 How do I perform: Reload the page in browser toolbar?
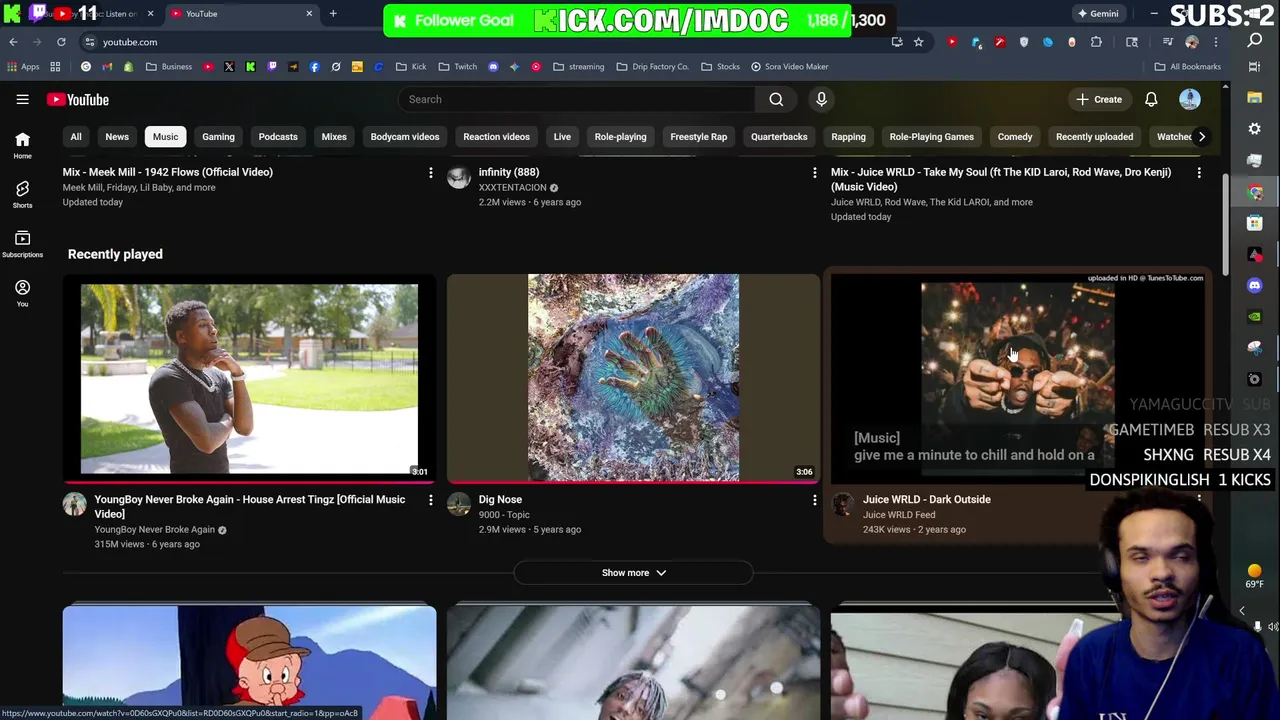(x=61, y=42)
